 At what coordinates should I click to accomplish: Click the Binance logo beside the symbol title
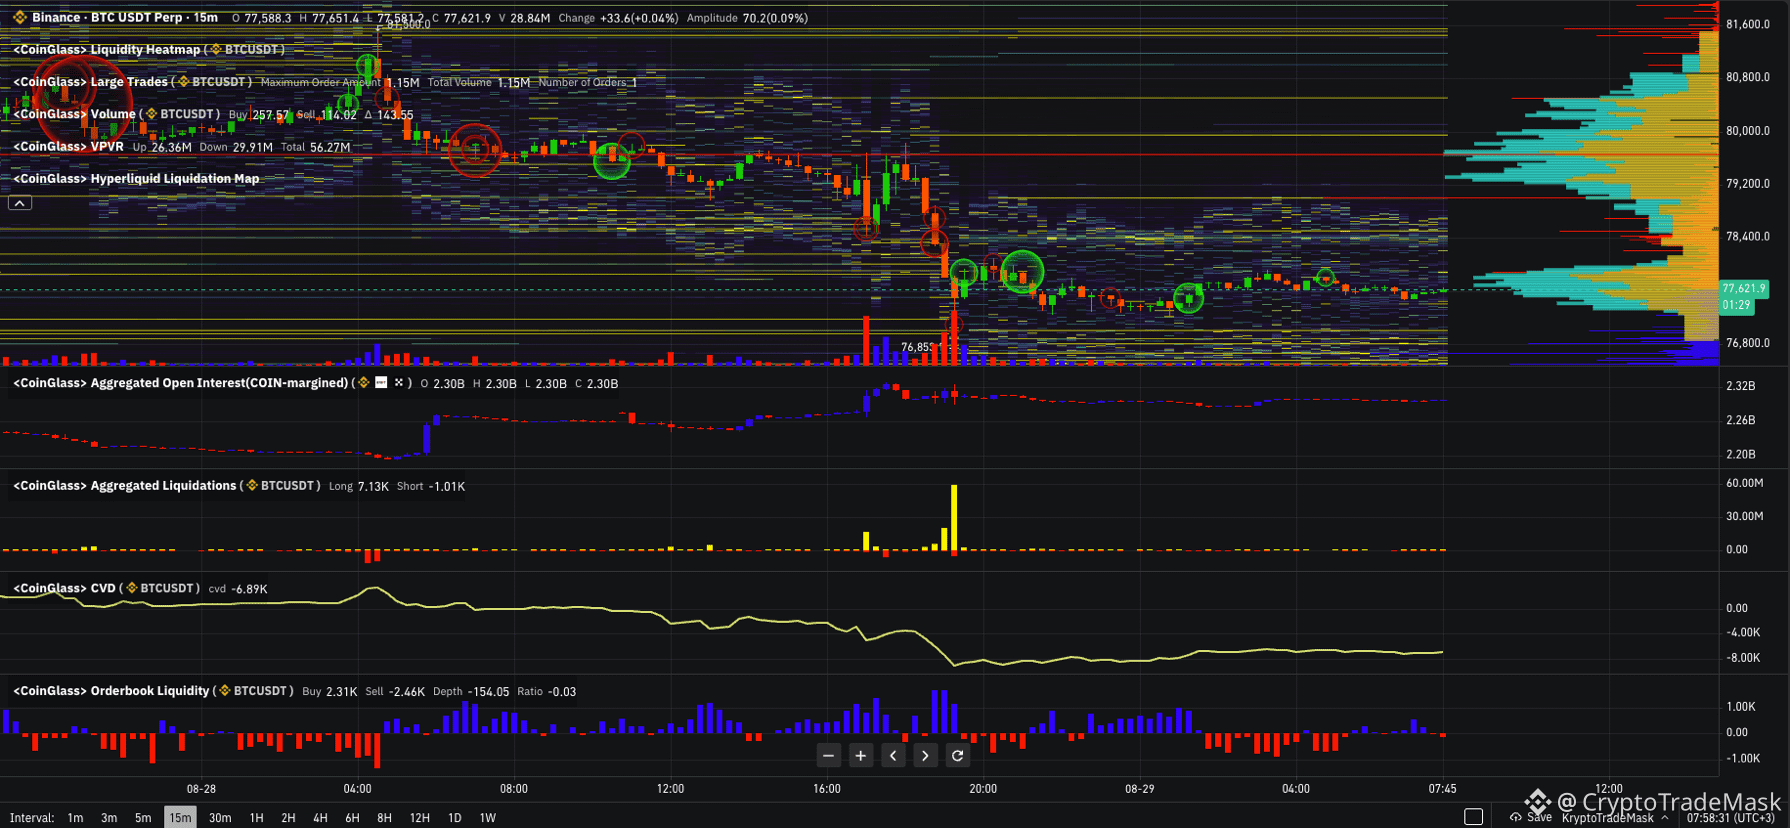point(19,18)
